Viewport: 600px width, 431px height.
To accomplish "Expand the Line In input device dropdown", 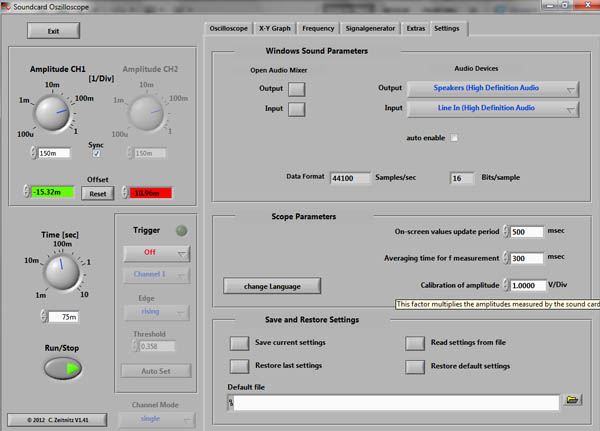I will click(492, 109).
